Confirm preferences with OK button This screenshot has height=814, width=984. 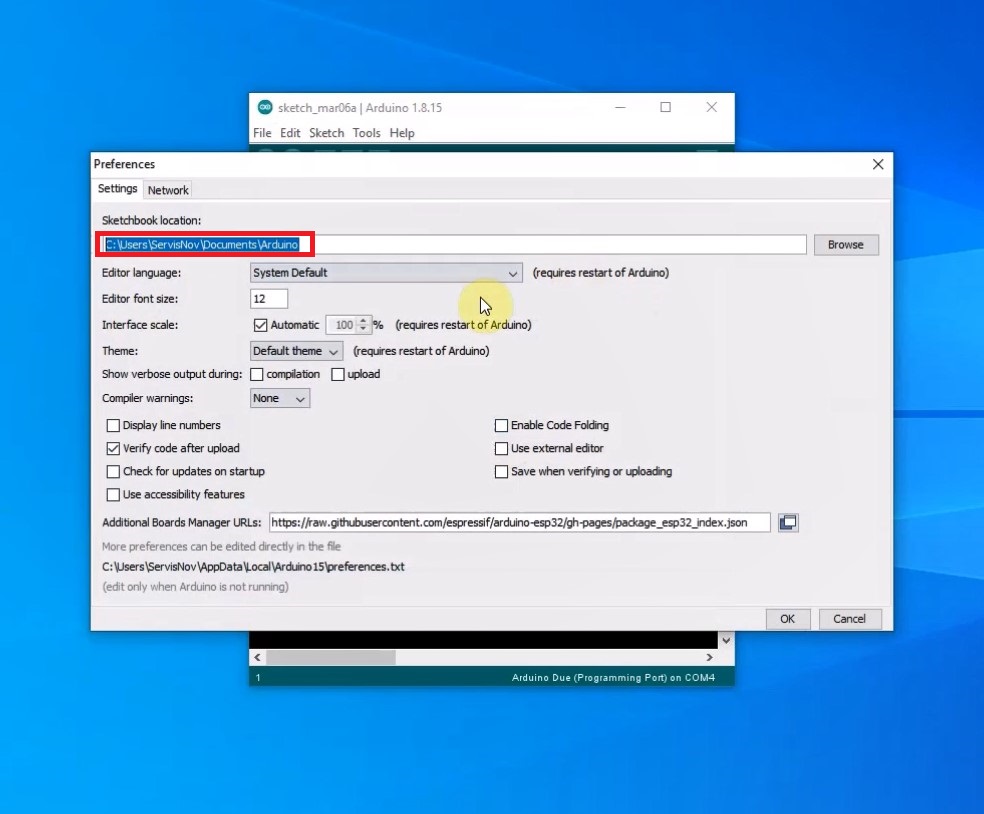(787, 619)
